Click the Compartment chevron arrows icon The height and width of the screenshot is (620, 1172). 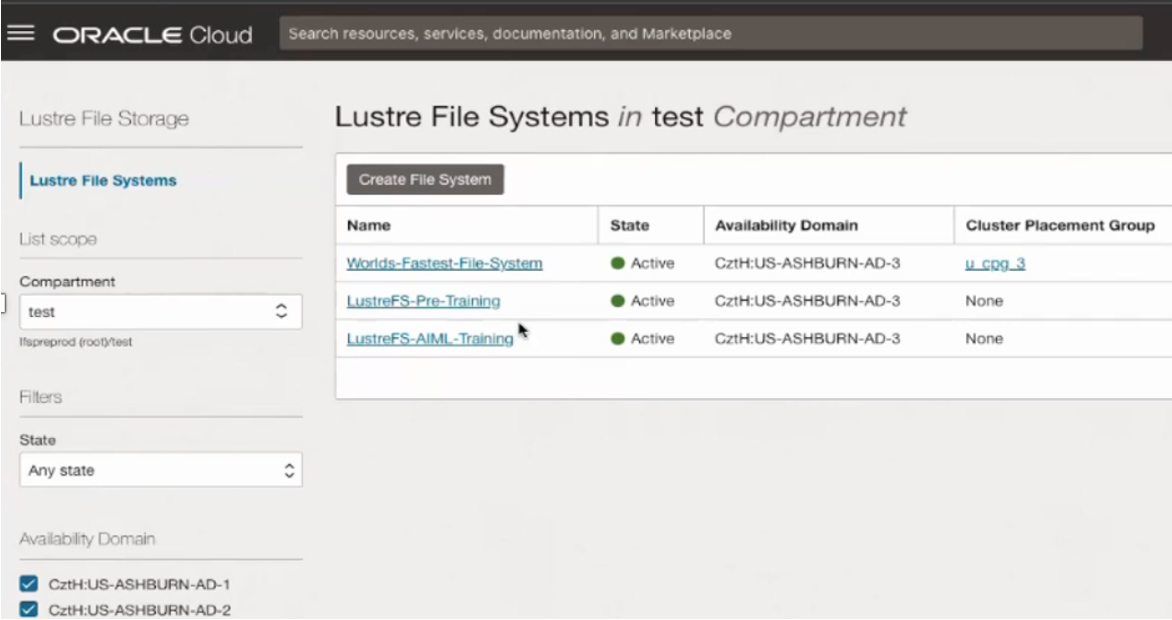coord(281,311)
